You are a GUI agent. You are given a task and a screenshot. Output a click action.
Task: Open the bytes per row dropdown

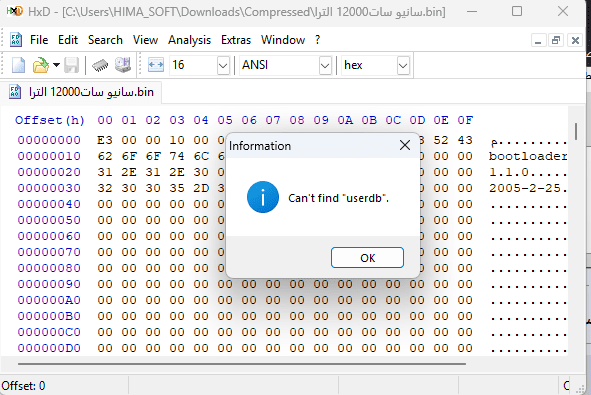pyautogui.click(x=223, y=66)
